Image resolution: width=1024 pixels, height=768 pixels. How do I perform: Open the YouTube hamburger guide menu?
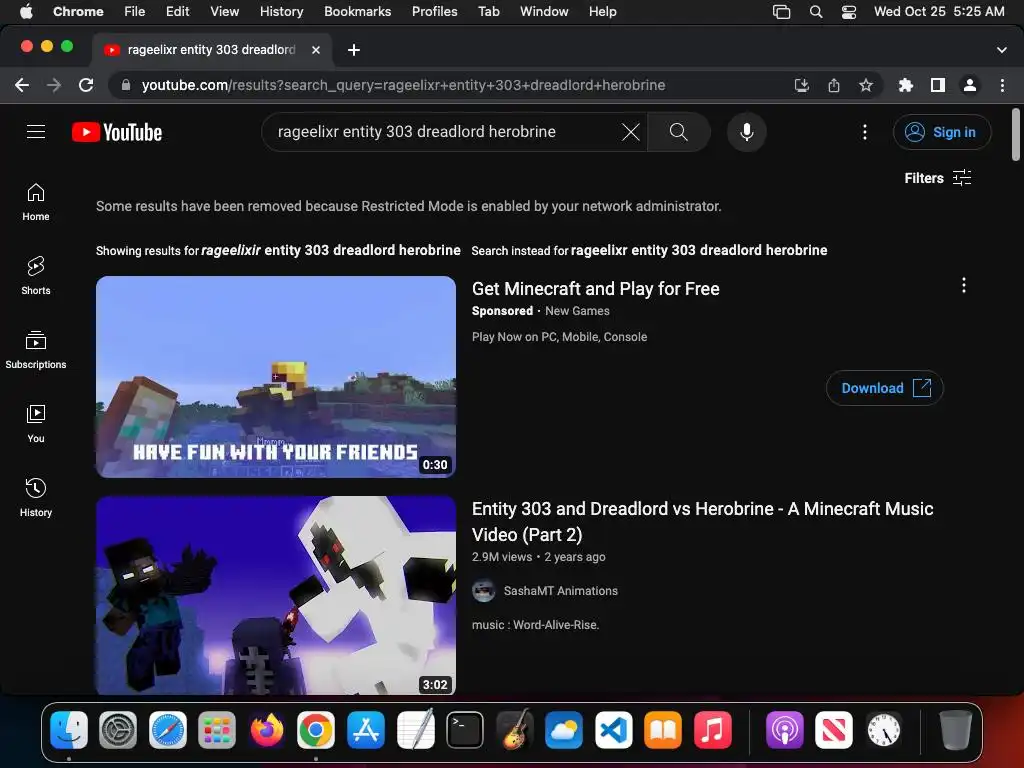tap(36, 132)
